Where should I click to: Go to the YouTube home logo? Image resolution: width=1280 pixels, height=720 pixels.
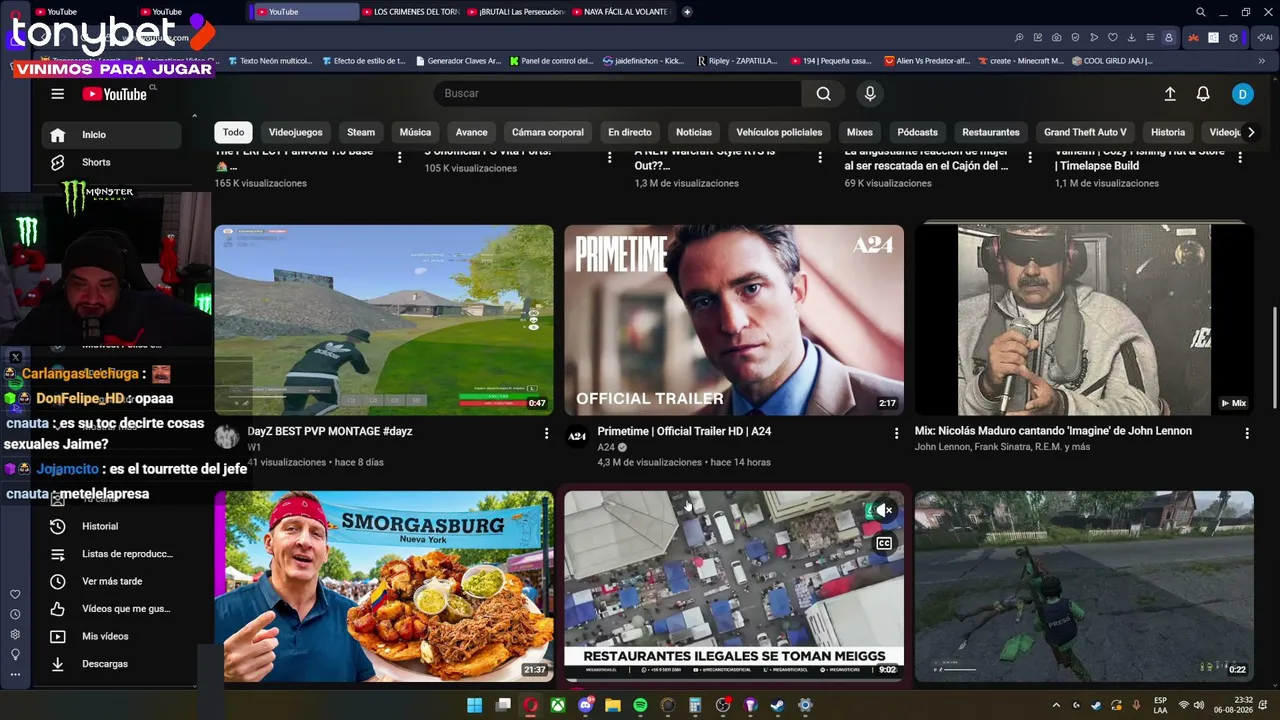[115, 94]
